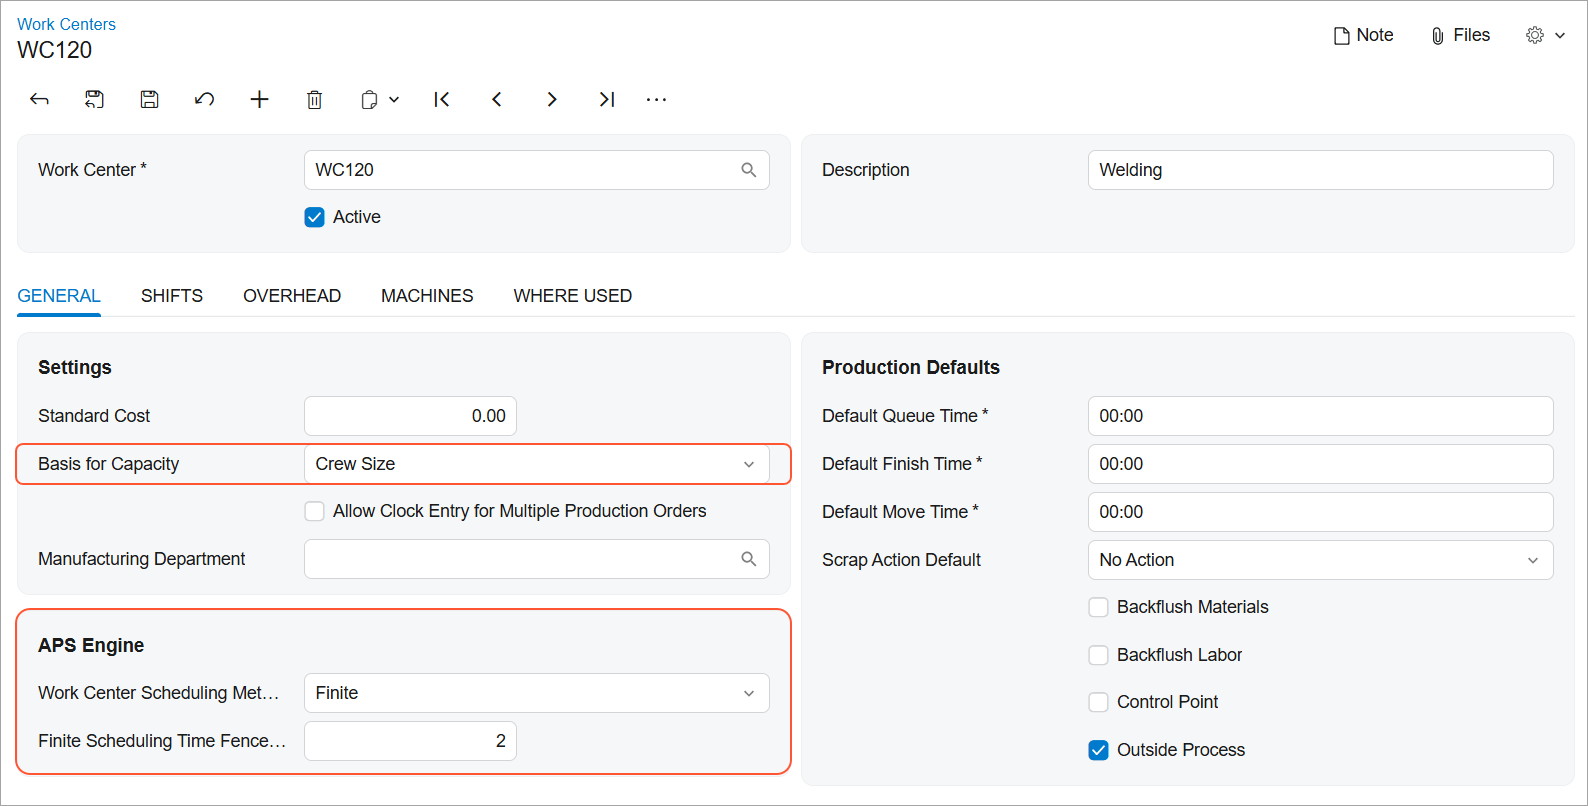Switch to the OVERHEAD tab
The width and height of the screenshot is (1588, 806).
pos(292,296)
